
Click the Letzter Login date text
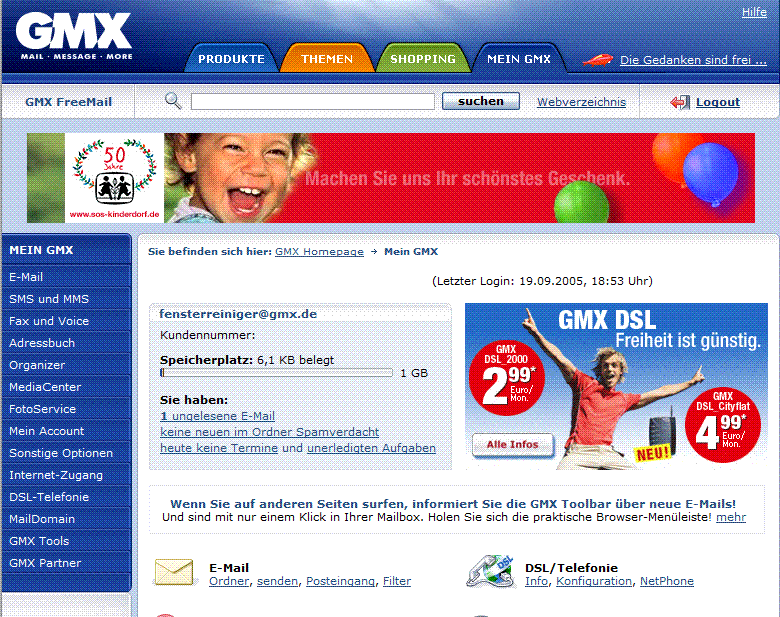(x=542, y=281)
